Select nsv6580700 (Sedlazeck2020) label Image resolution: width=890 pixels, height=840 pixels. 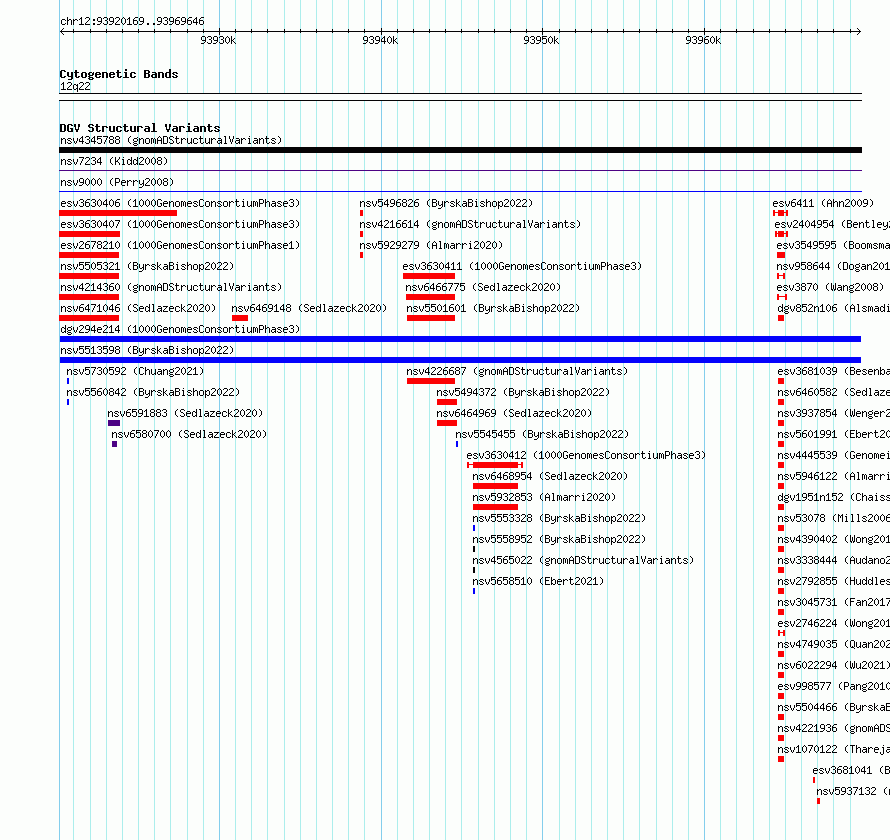pyautogui.click(x=189, y=434)
